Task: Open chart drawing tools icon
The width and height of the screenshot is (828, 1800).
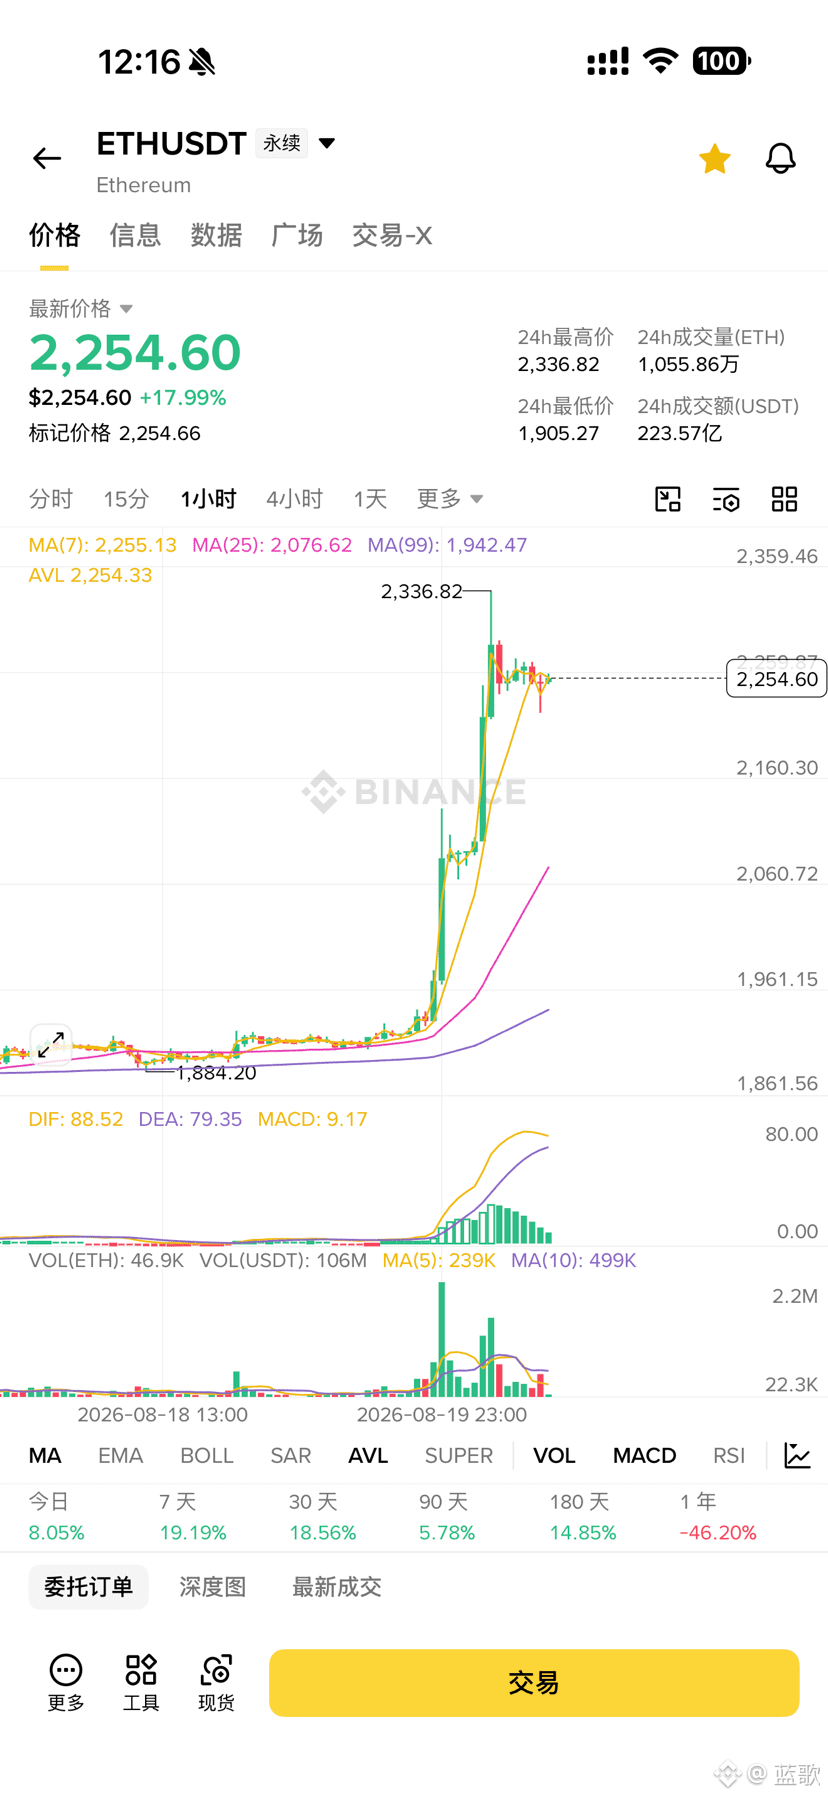Action: click(668, 499)
